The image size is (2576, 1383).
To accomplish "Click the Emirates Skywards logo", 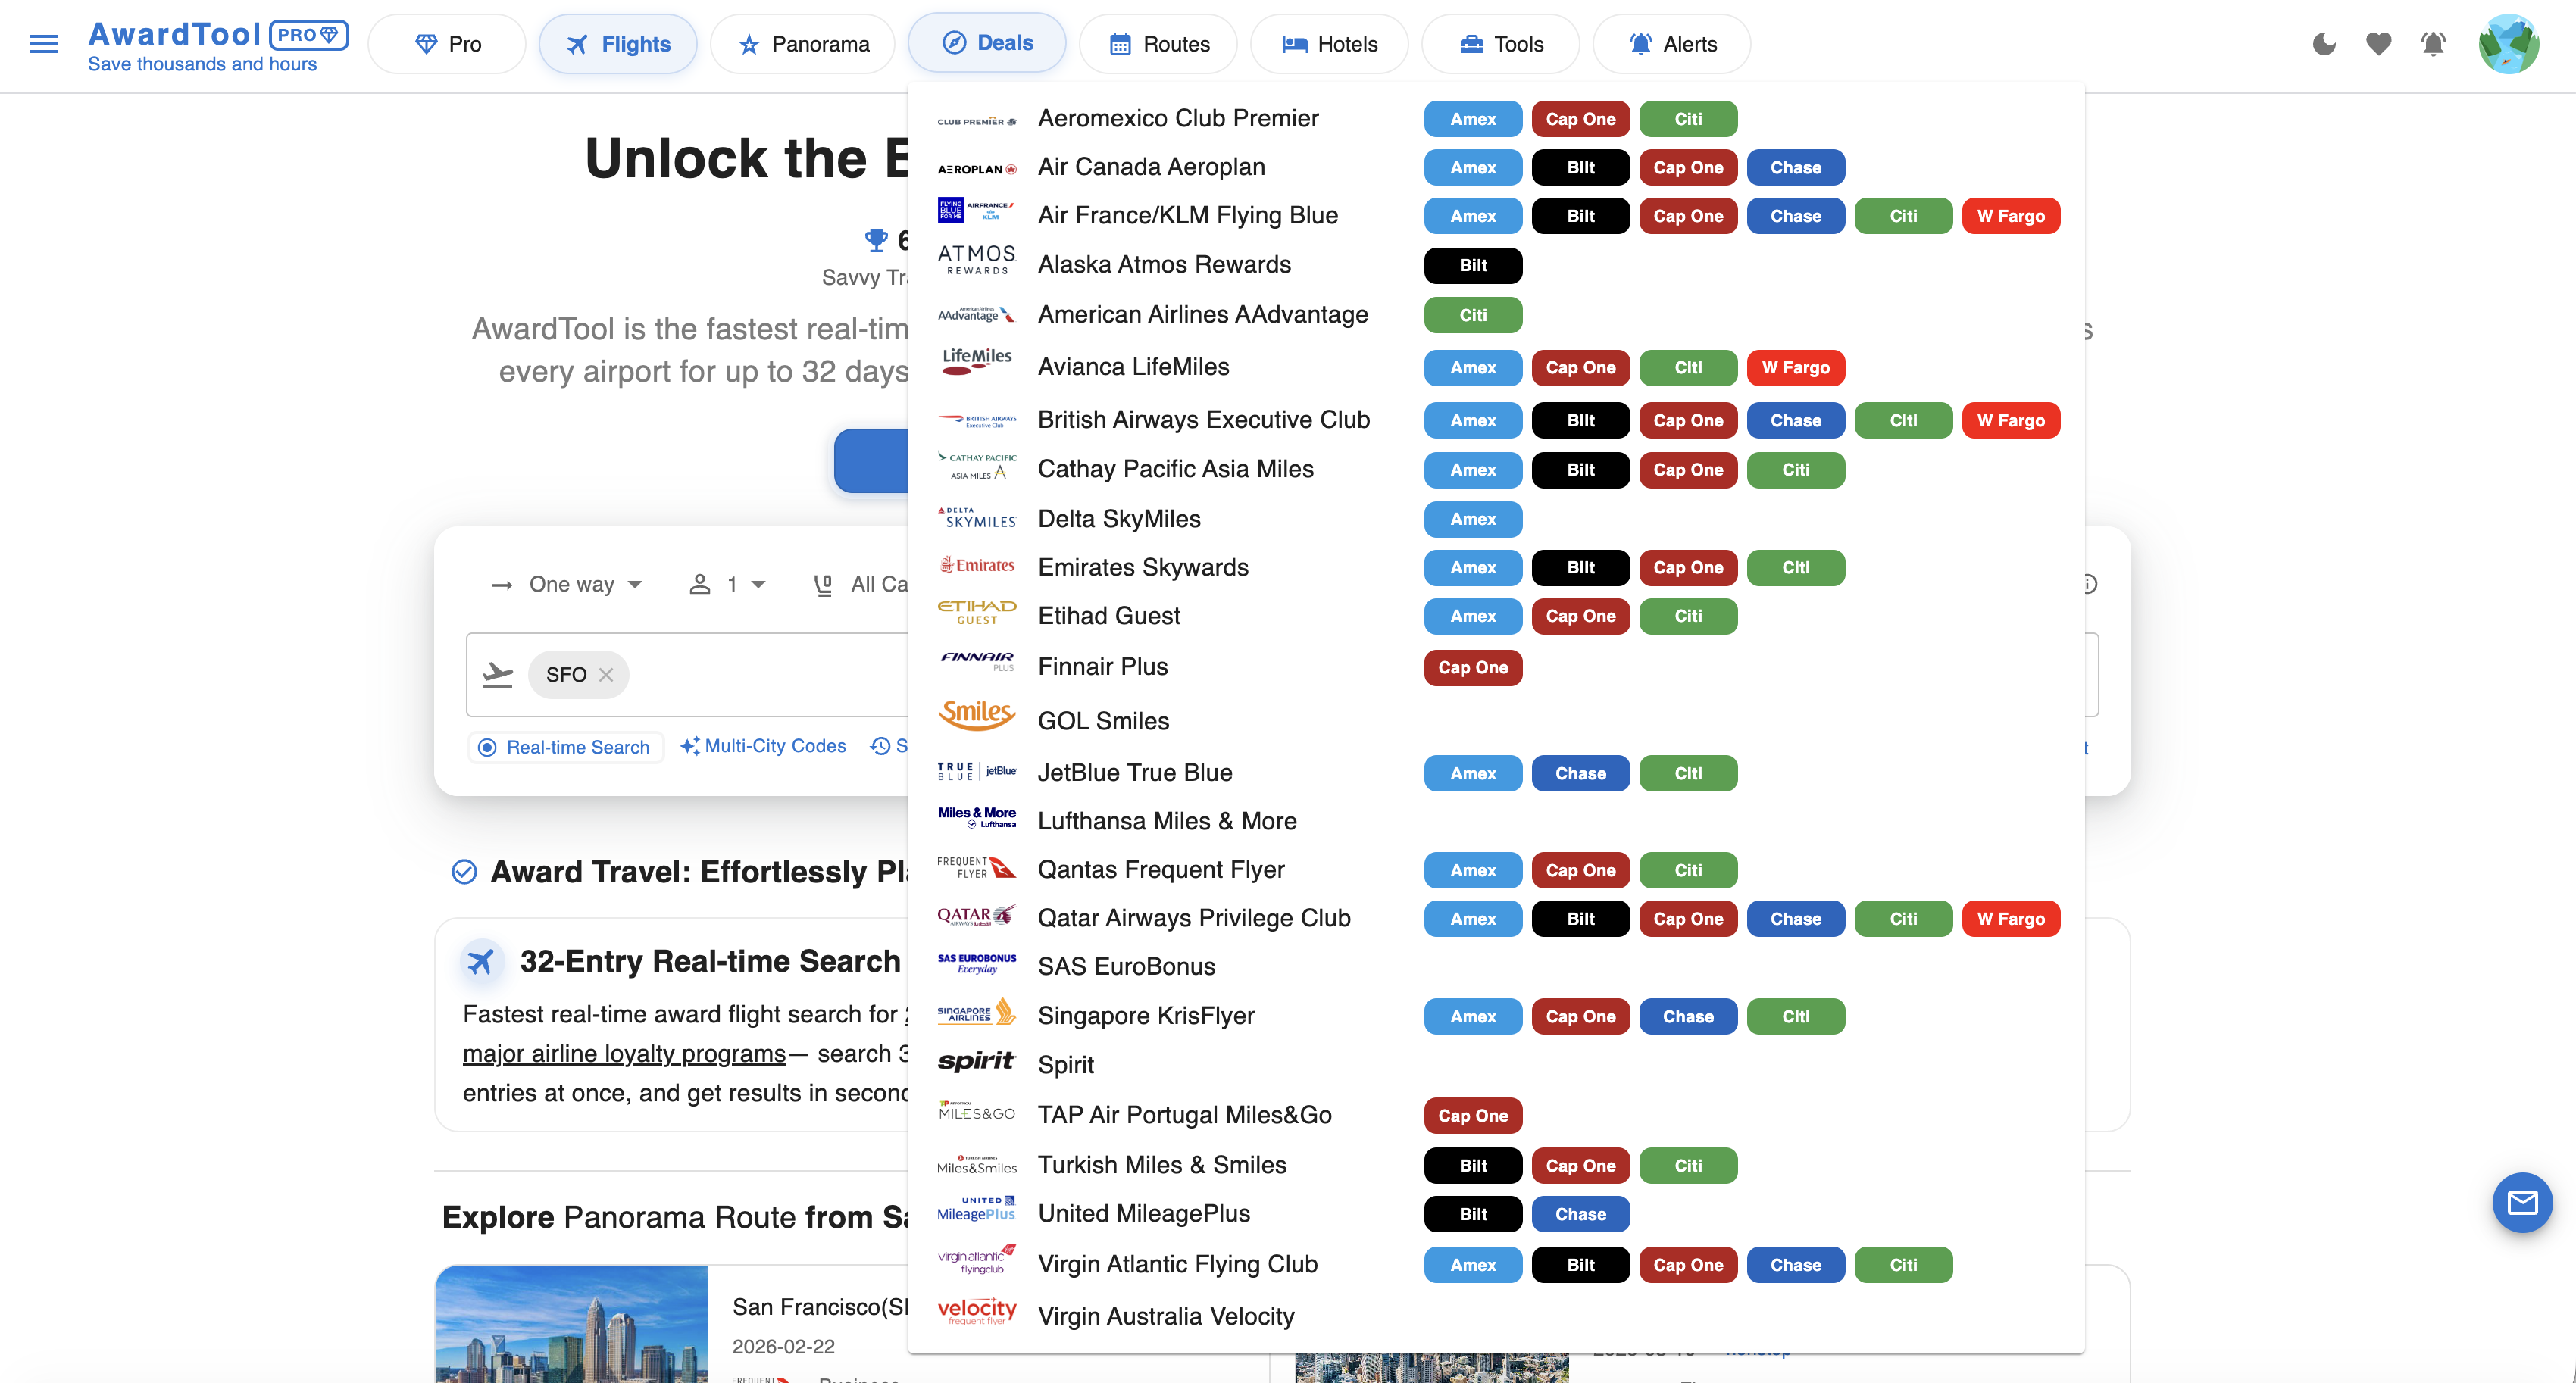I will click(x=977, y=566).
